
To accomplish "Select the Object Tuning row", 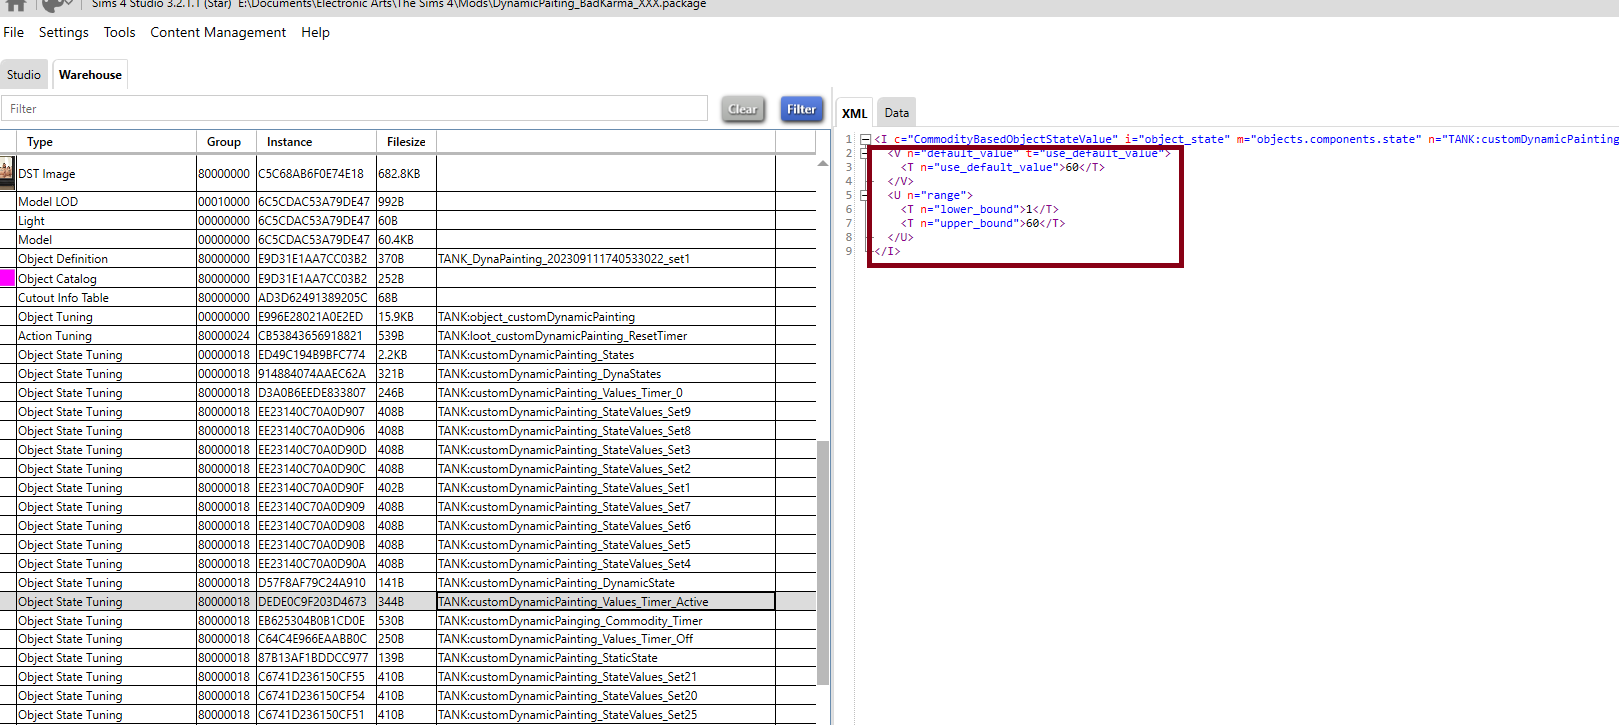I will click(x=408, y=316).
